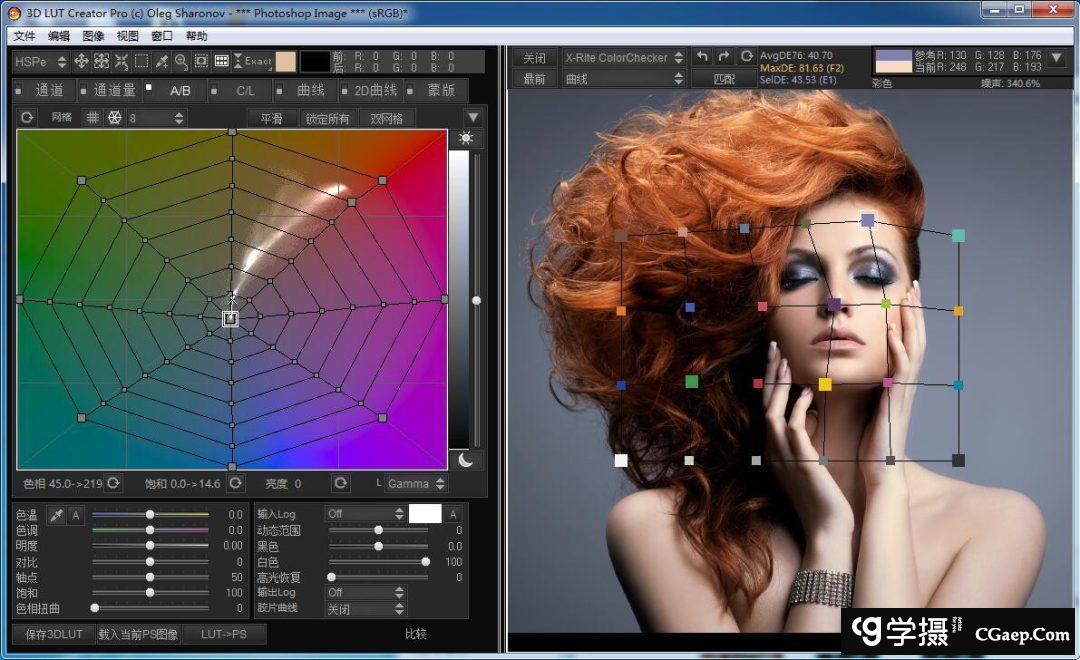The image size is (1080, 660).
Task: Open the 图像 menu
Action: click(x=93, y=36)
